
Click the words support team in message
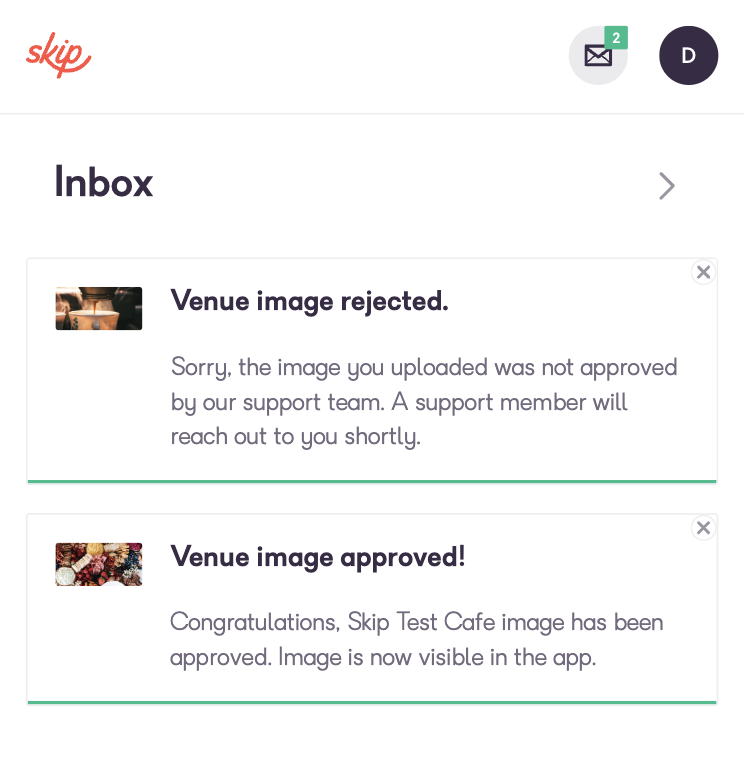click(x=314, y=403)
